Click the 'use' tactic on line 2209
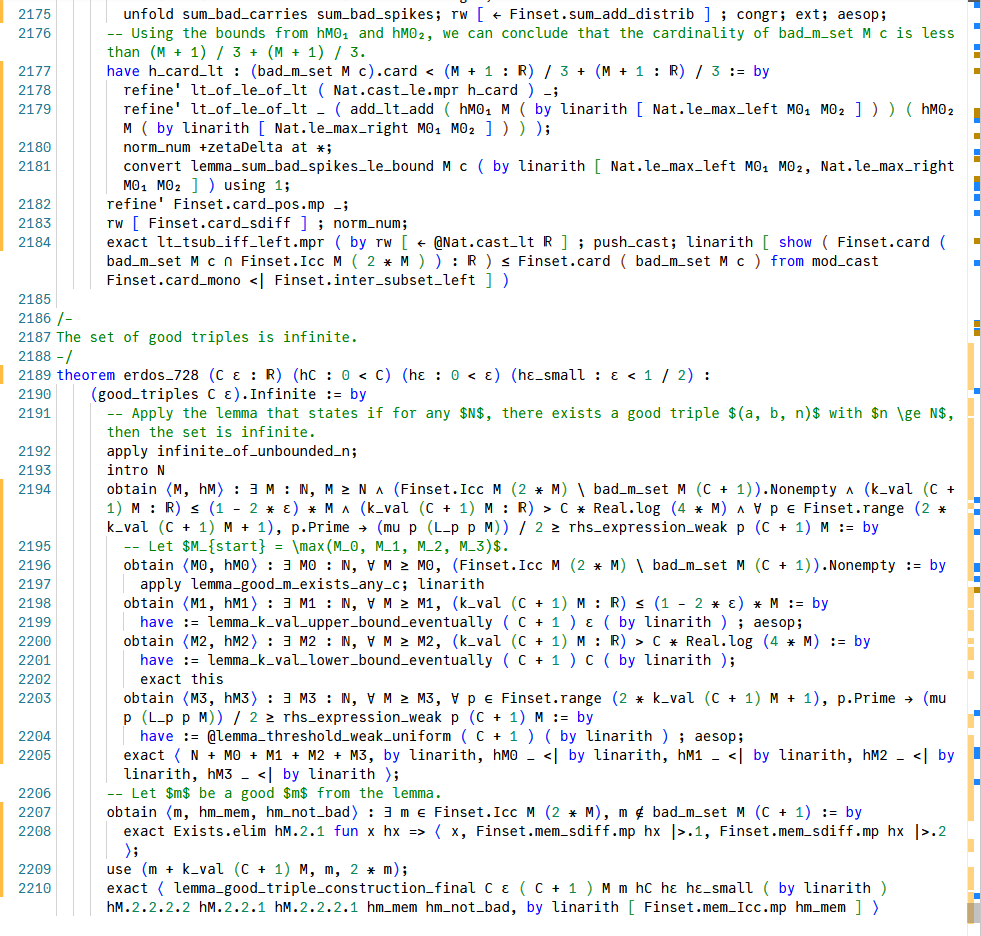 [119, 870]
